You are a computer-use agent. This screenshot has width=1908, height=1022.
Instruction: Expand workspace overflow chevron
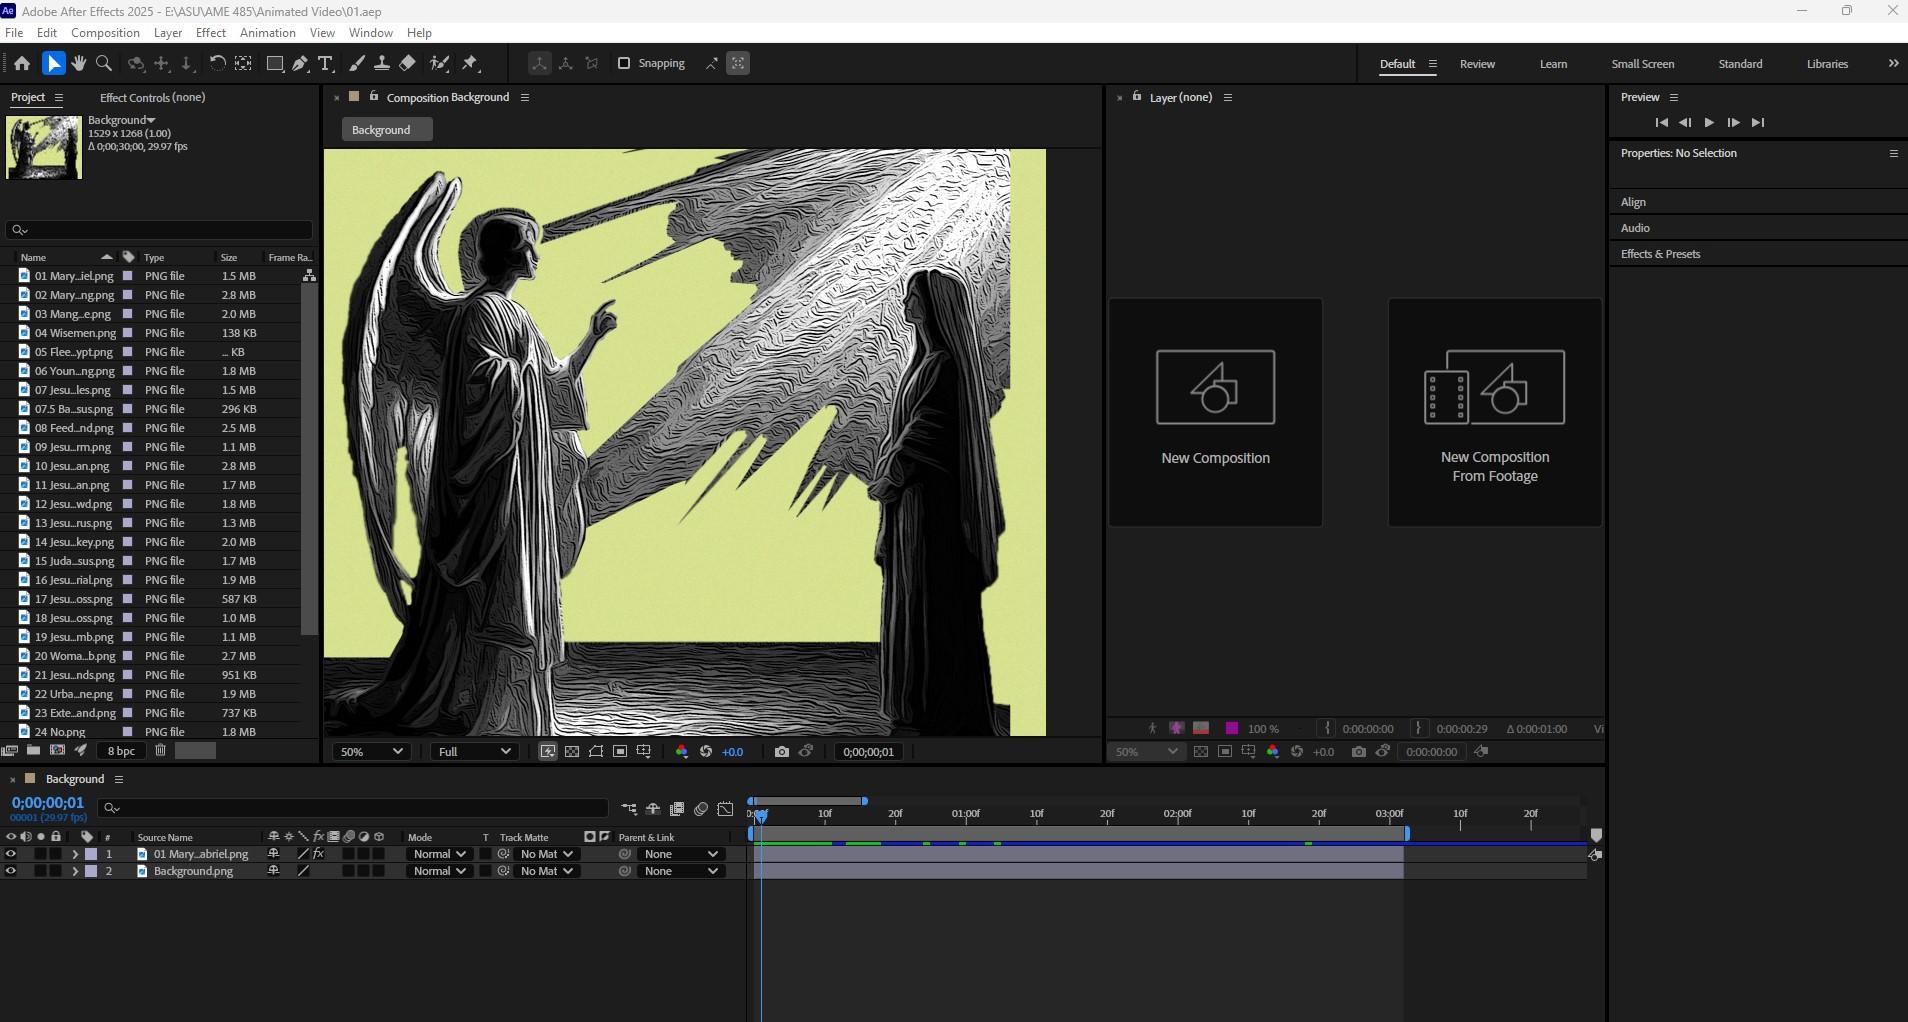tap(1893, 63)
